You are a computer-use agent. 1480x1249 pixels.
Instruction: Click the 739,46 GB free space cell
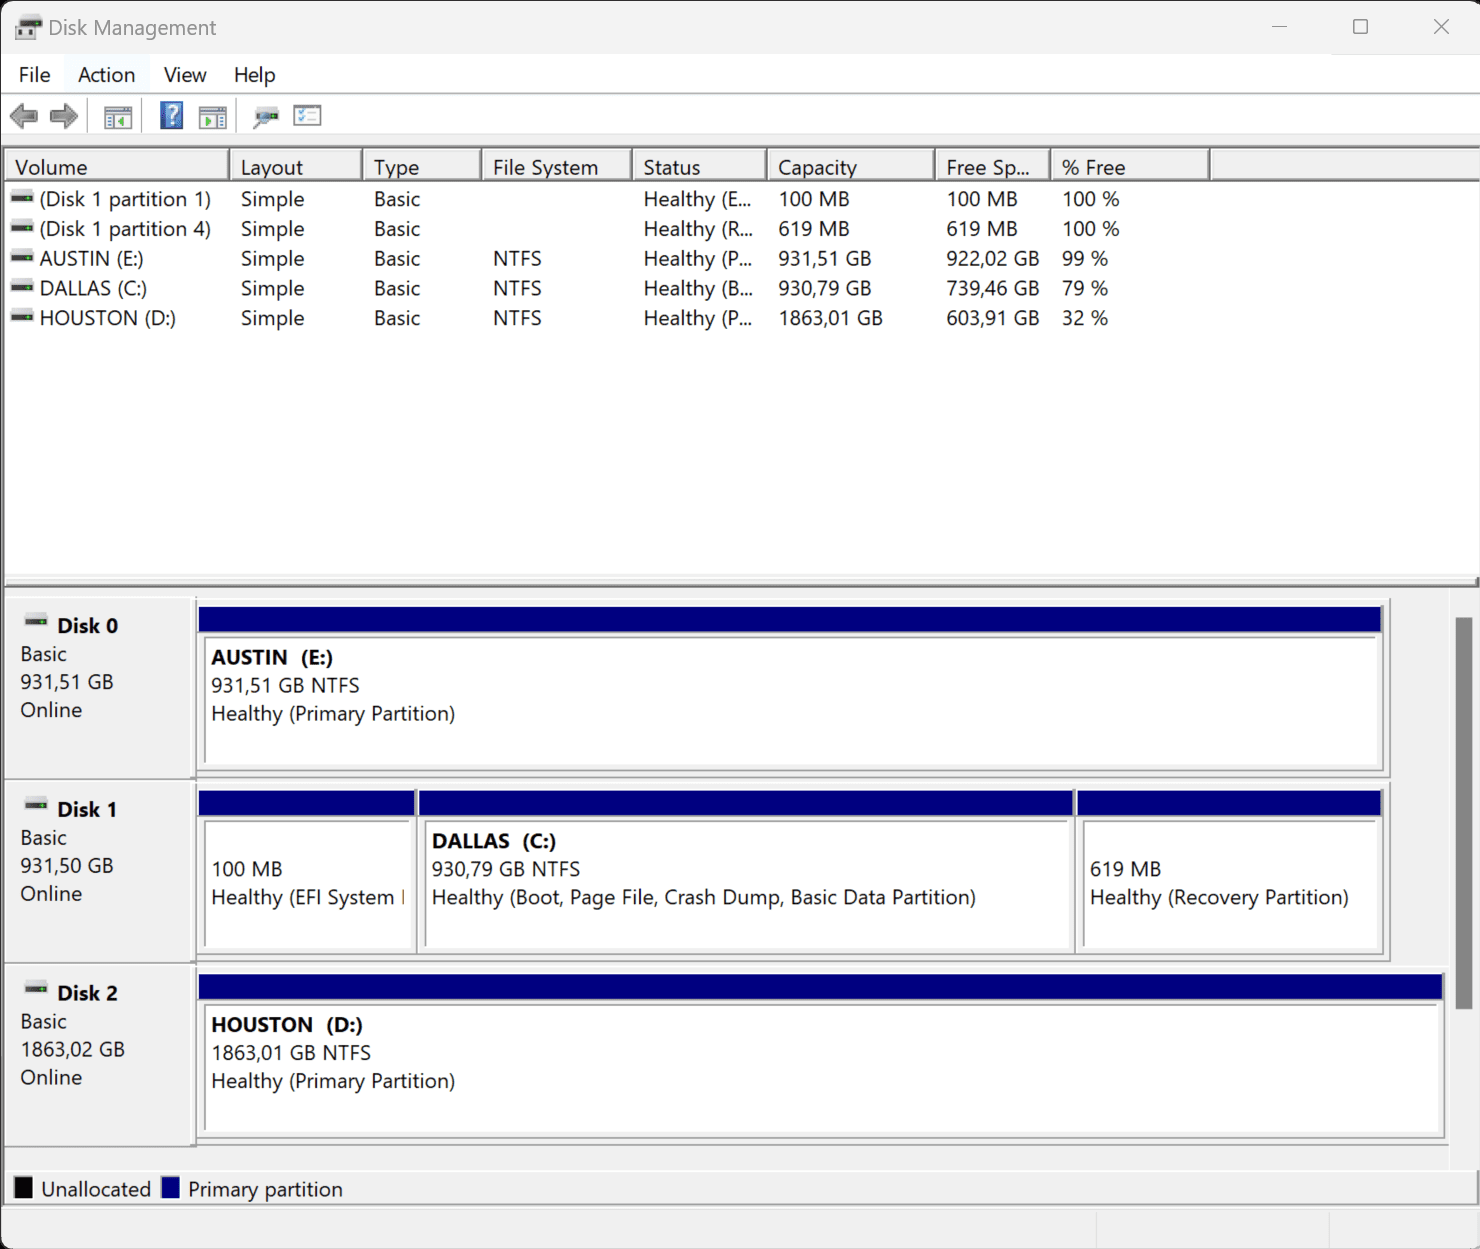(x=993, y=289)
